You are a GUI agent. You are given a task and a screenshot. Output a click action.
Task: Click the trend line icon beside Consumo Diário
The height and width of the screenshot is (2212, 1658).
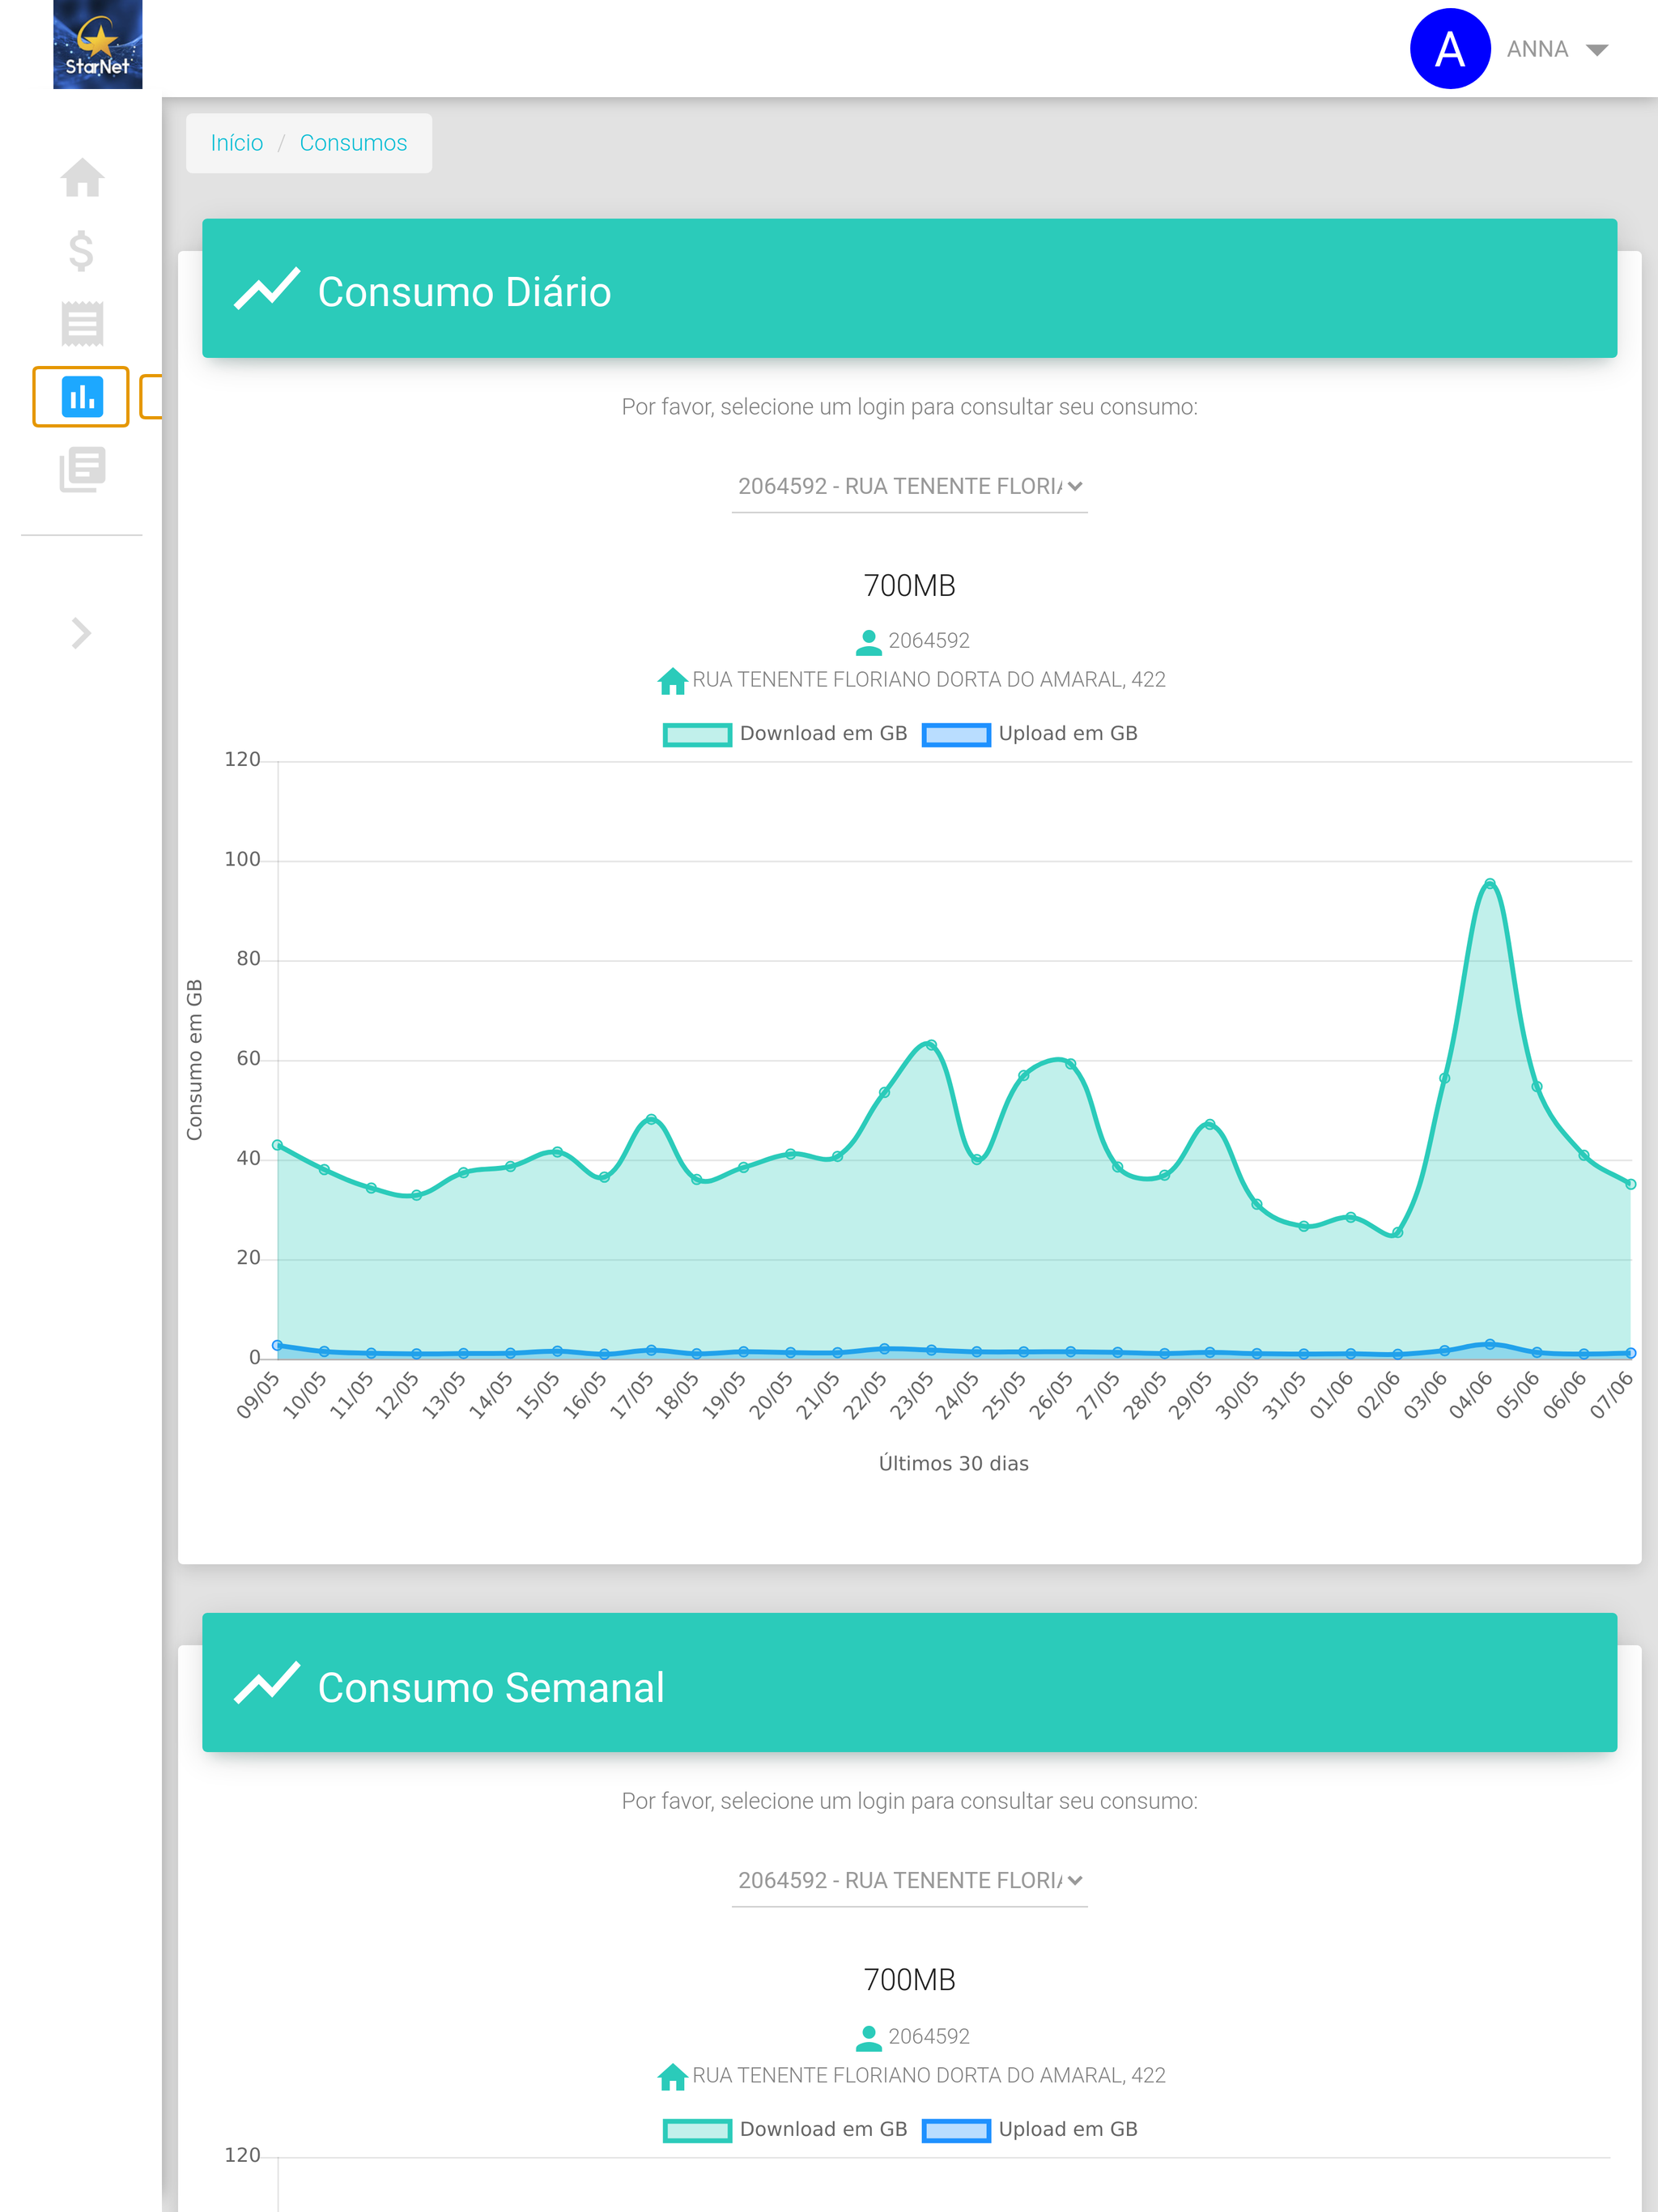(x=266, y=290)
